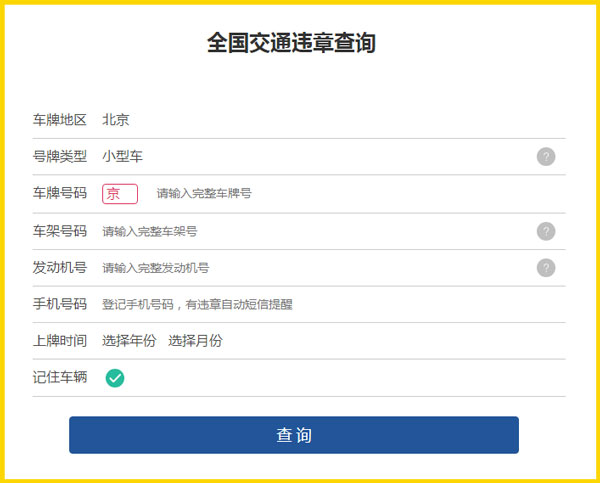This screenshot has height=483, width=600.
Task: Expand the 号牌类型 selector showing 小型车
Action: 123,156
